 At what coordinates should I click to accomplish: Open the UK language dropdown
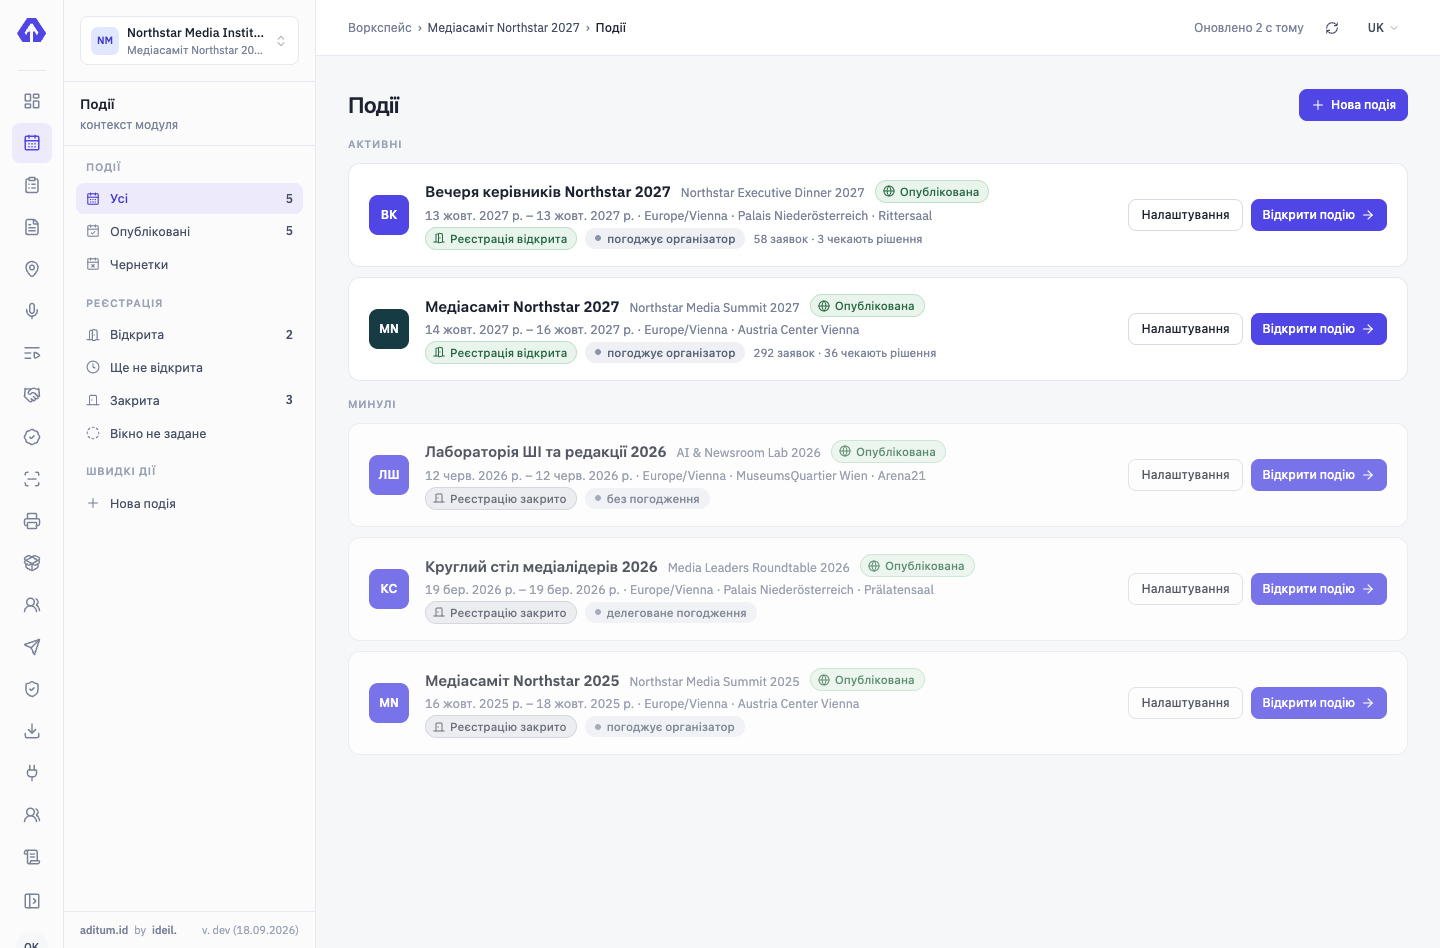[x=1383, y=28]
